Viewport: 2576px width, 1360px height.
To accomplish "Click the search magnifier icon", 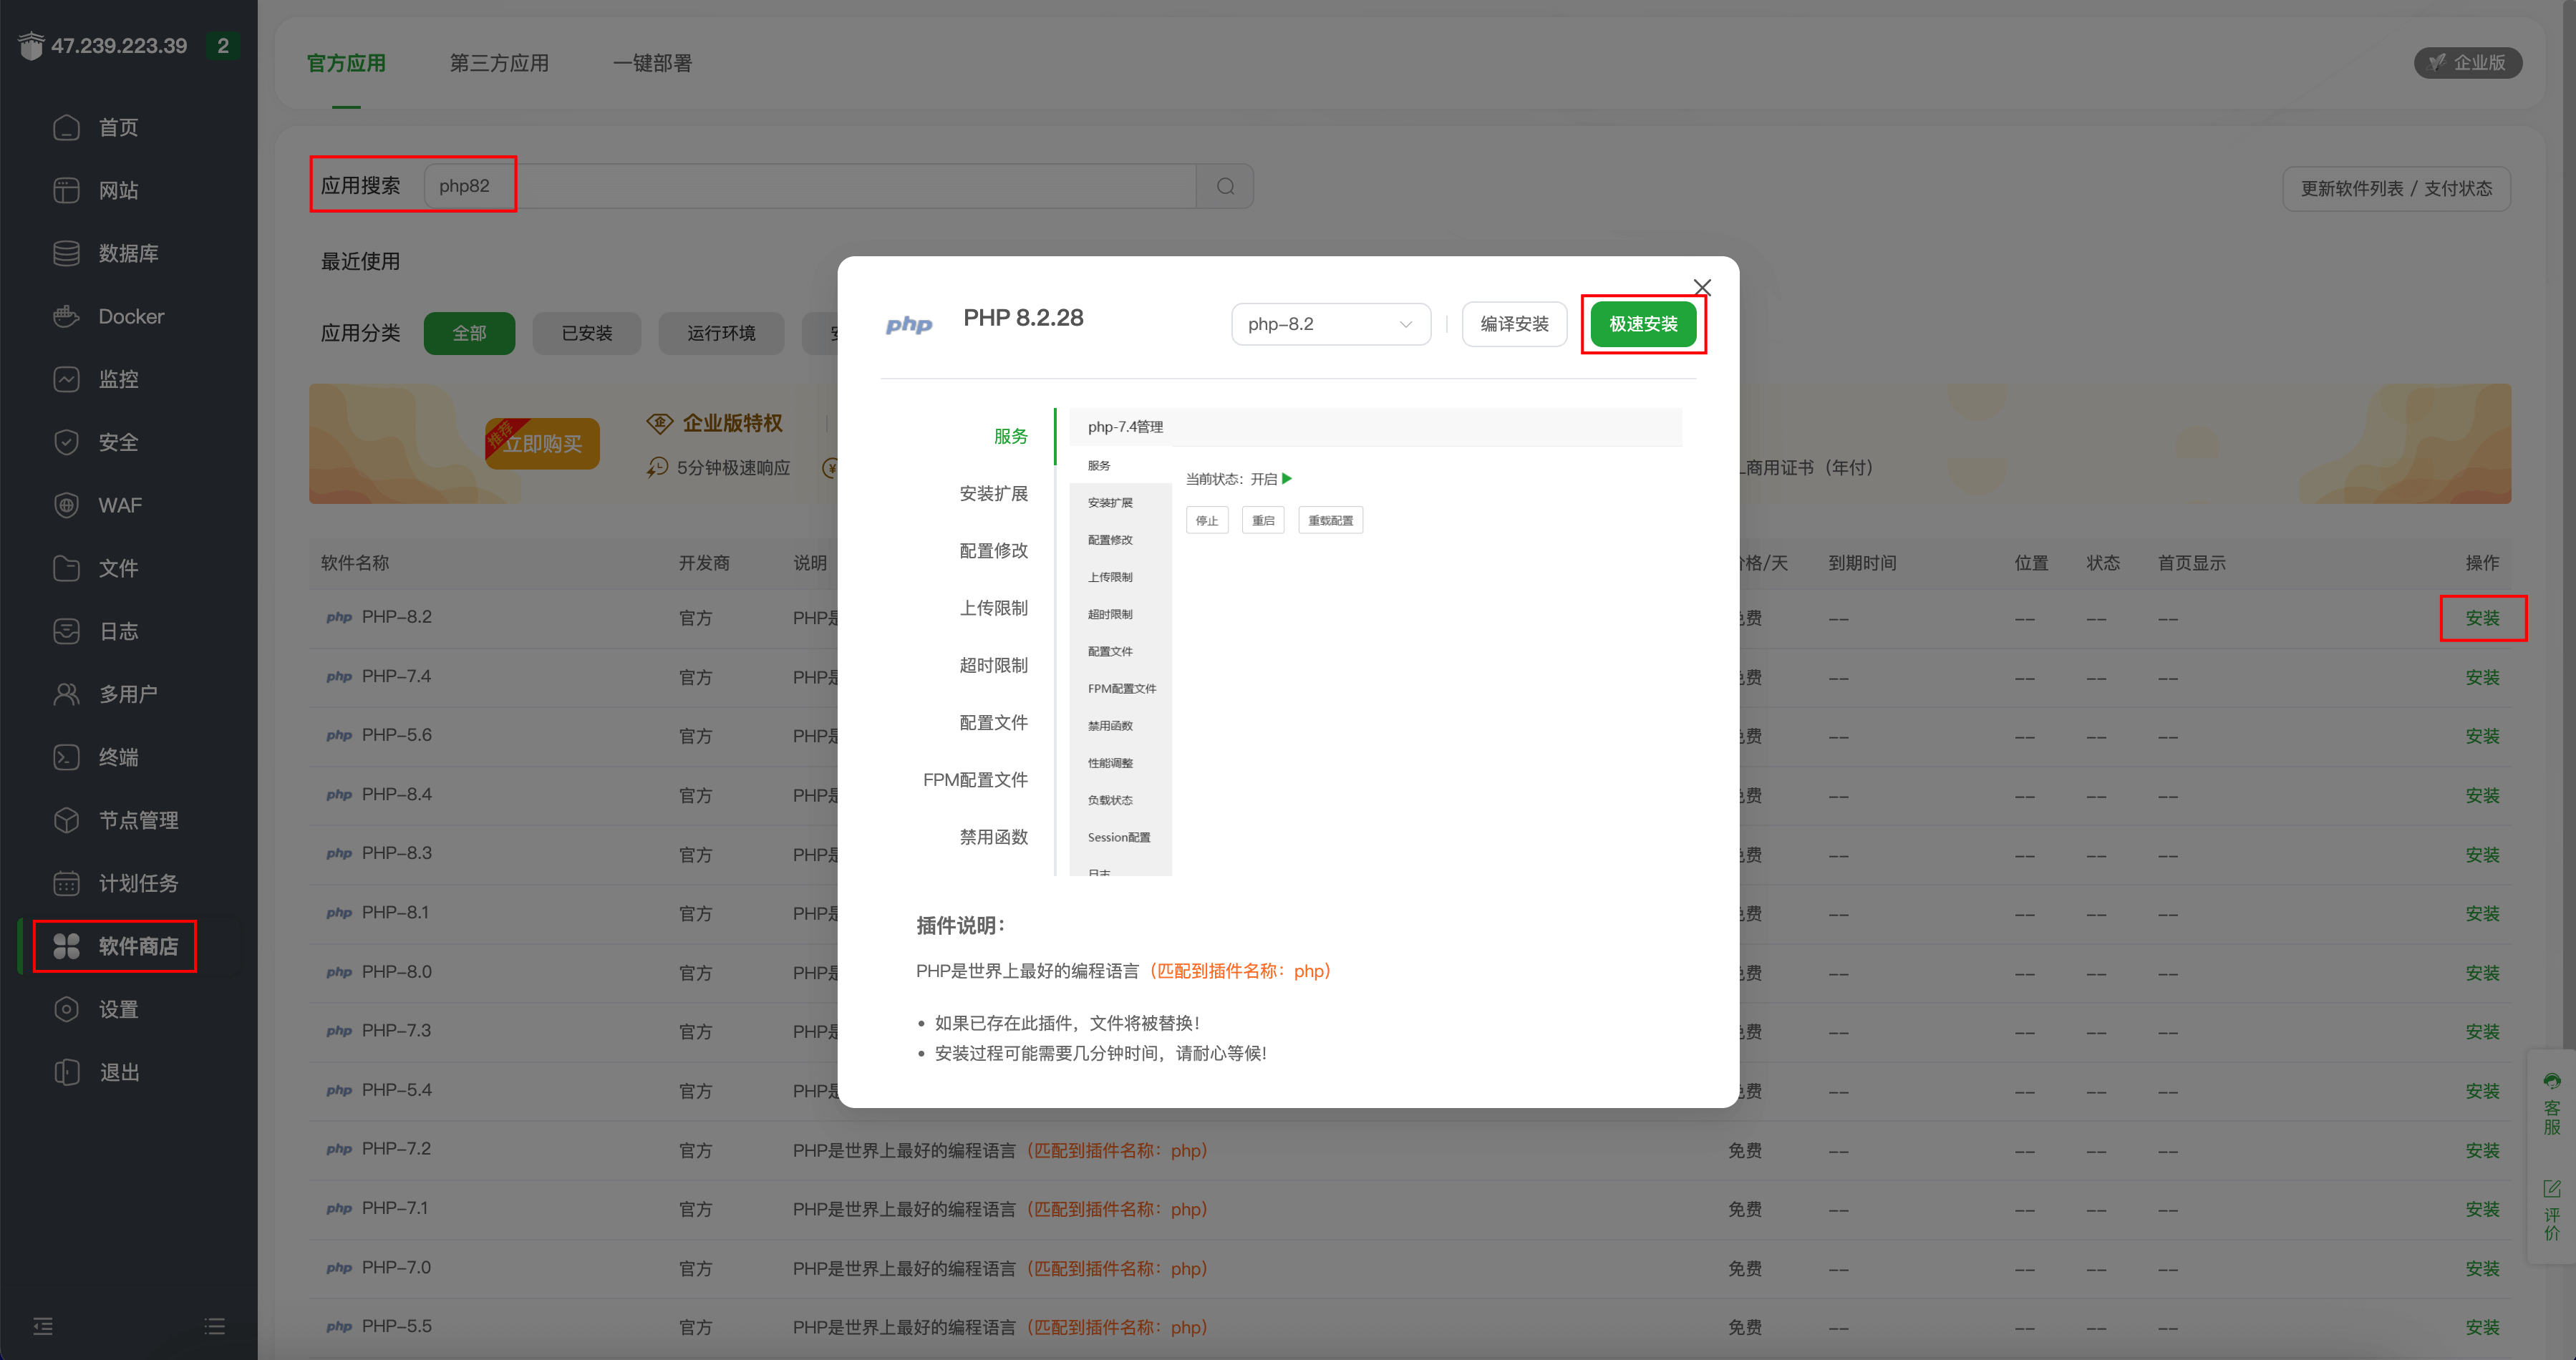I will tap(1224, 185).
